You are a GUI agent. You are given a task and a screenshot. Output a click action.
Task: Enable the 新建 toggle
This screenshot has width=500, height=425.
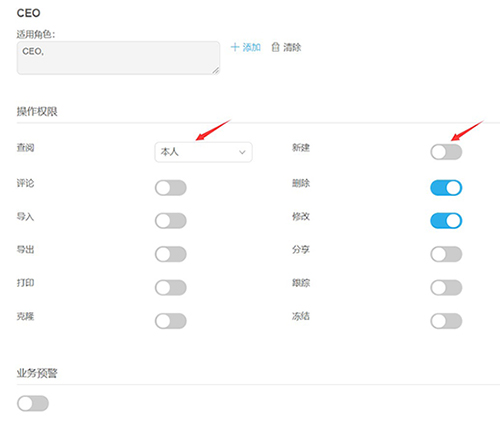point(446,152)
